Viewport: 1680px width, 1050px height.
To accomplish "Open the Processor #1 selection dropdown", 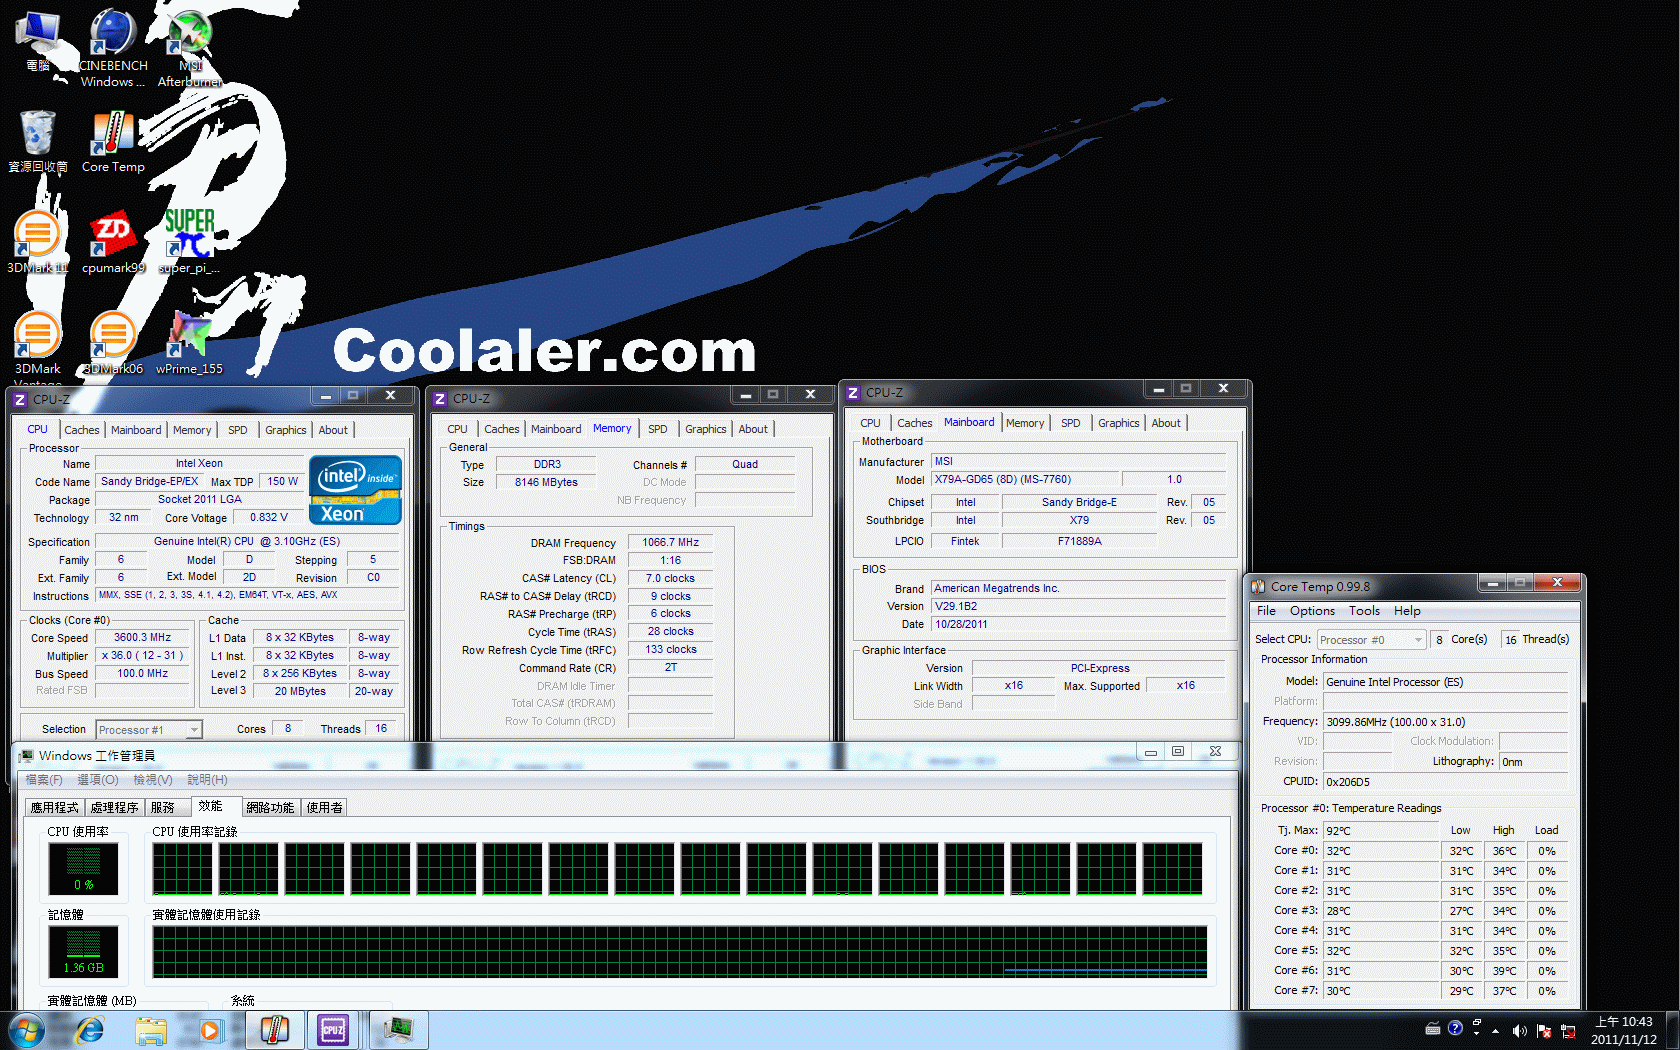I will point(149,730).
